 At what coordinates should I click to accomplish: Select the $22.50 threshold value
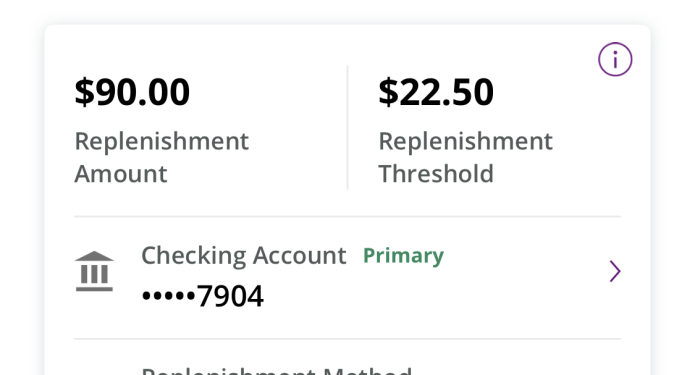tap(436, 92)
